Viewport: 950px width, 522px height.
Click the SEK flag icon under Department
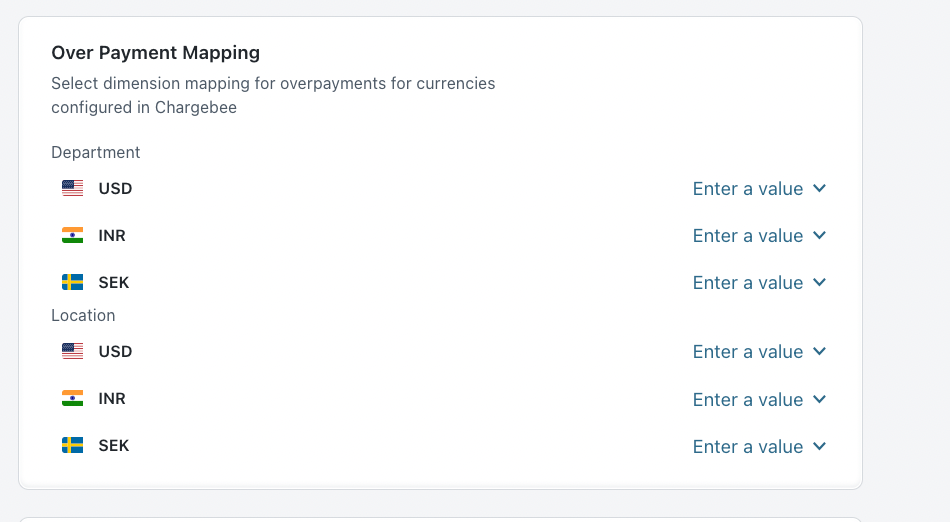pyautogui.click(x=72, y=282)
